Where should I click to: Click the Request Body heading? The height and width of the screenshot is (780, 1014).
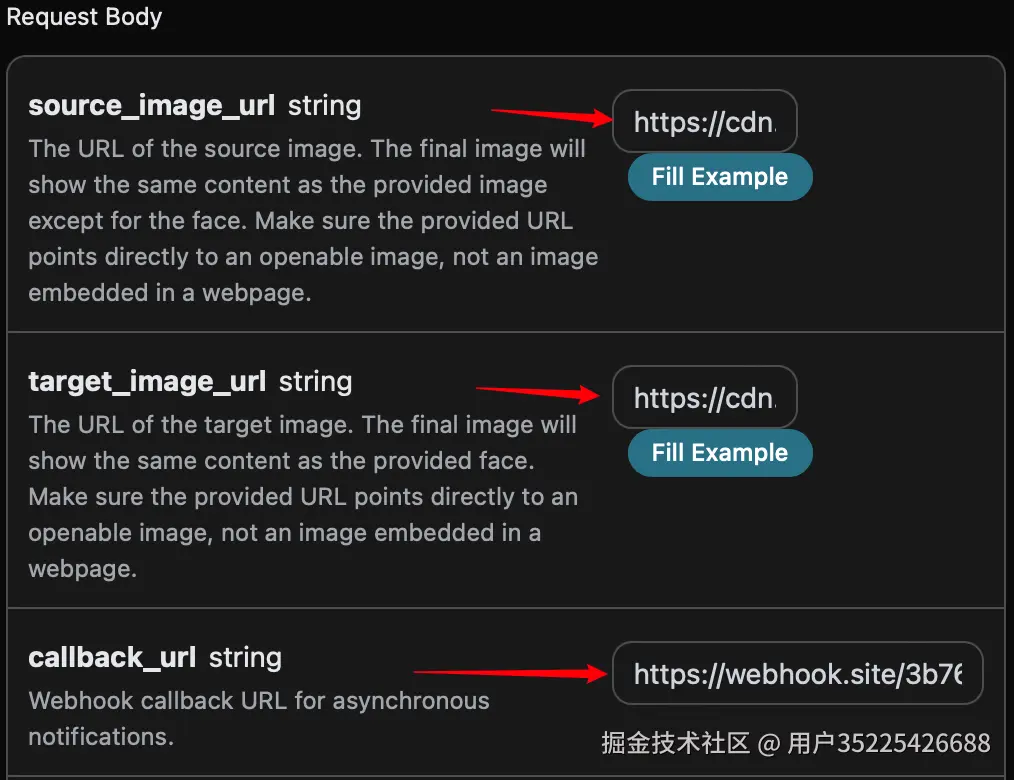pyautogui.click(x=84, y=17)
